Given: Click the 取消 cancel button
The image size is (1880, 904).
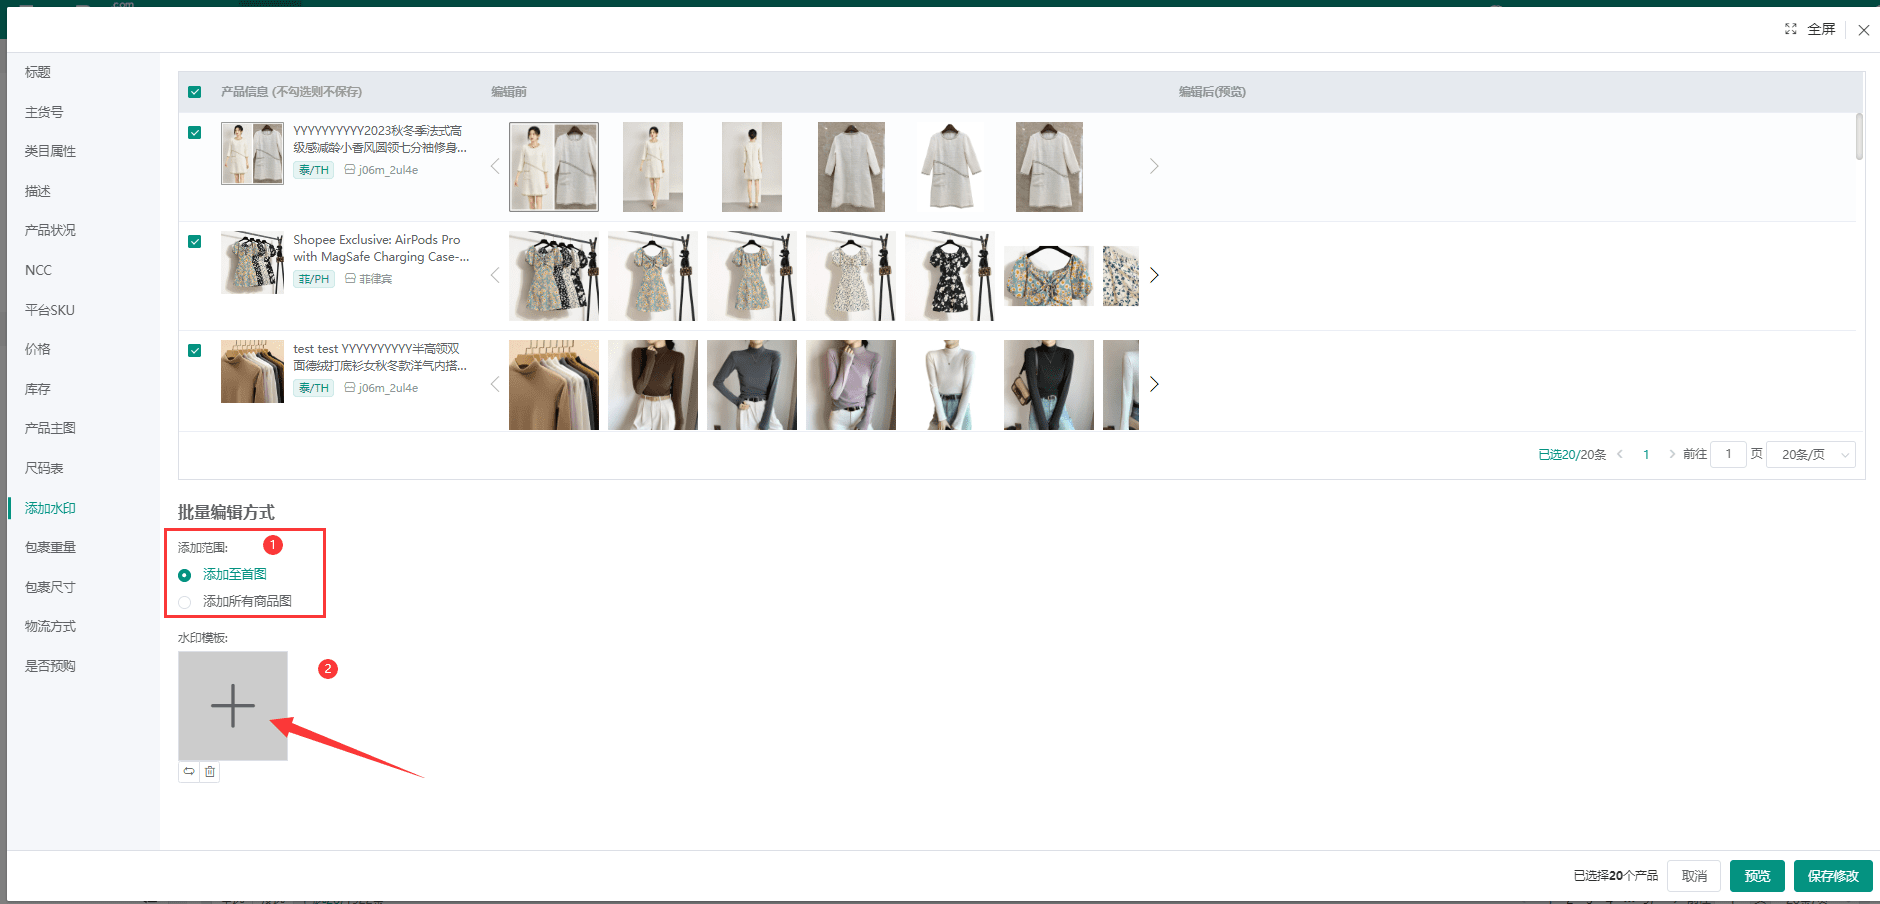Looking at the screenshot, I should tap(1694, 876).
